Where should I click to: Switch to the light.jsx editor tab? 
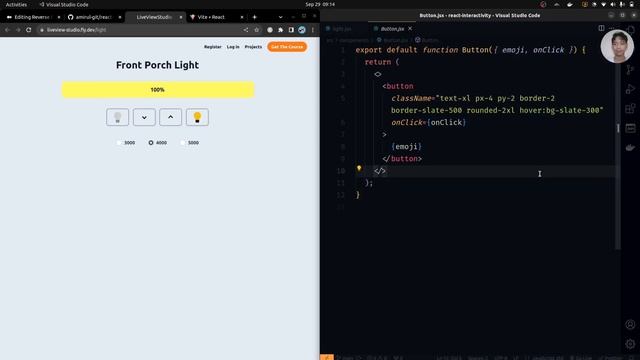click(340, 29)
